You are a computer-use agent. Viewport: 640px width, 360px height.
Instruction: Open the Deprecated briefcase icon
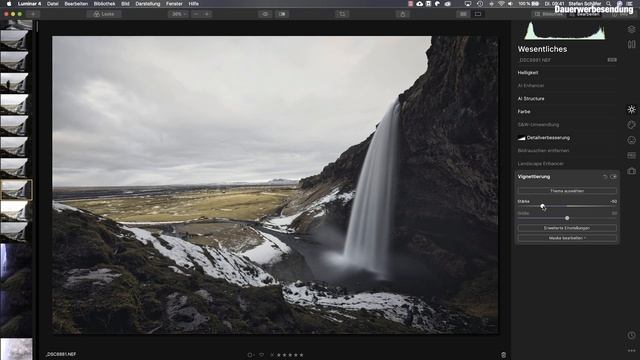(x=631, y=171)
